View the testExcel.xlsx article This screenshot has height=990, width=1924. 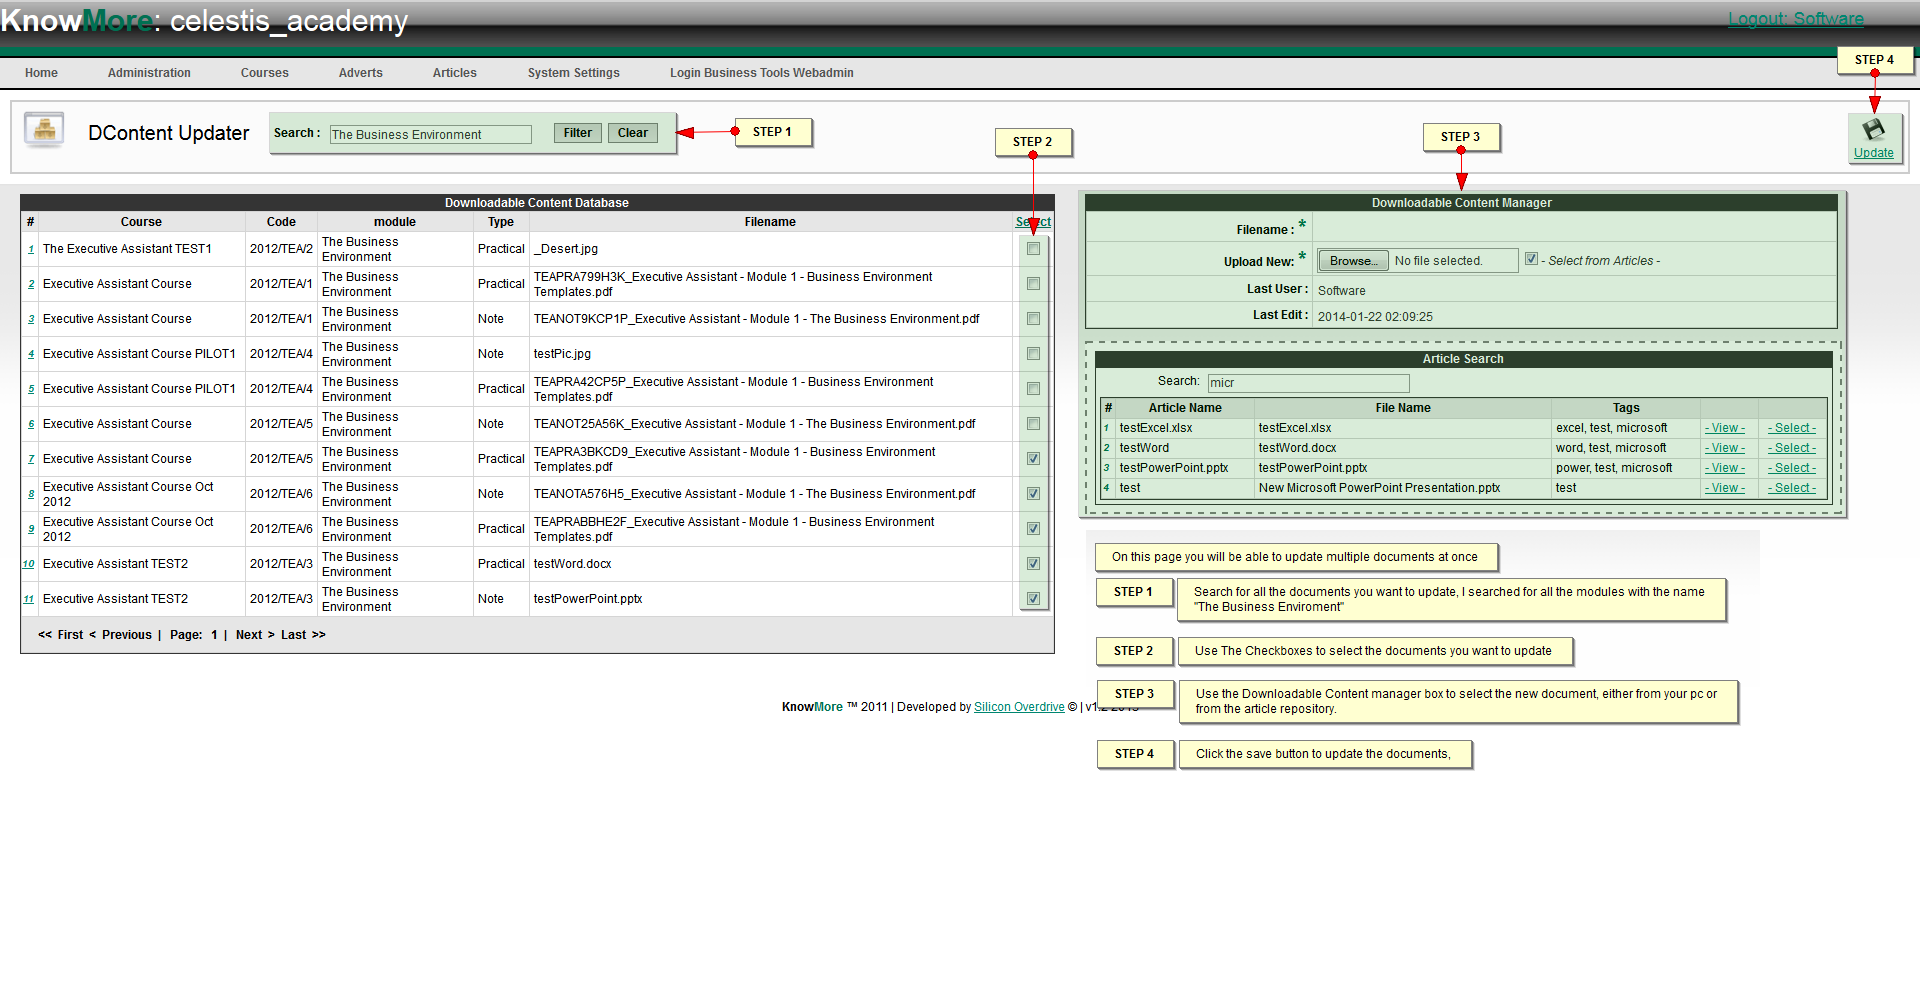click(1725, 428)
